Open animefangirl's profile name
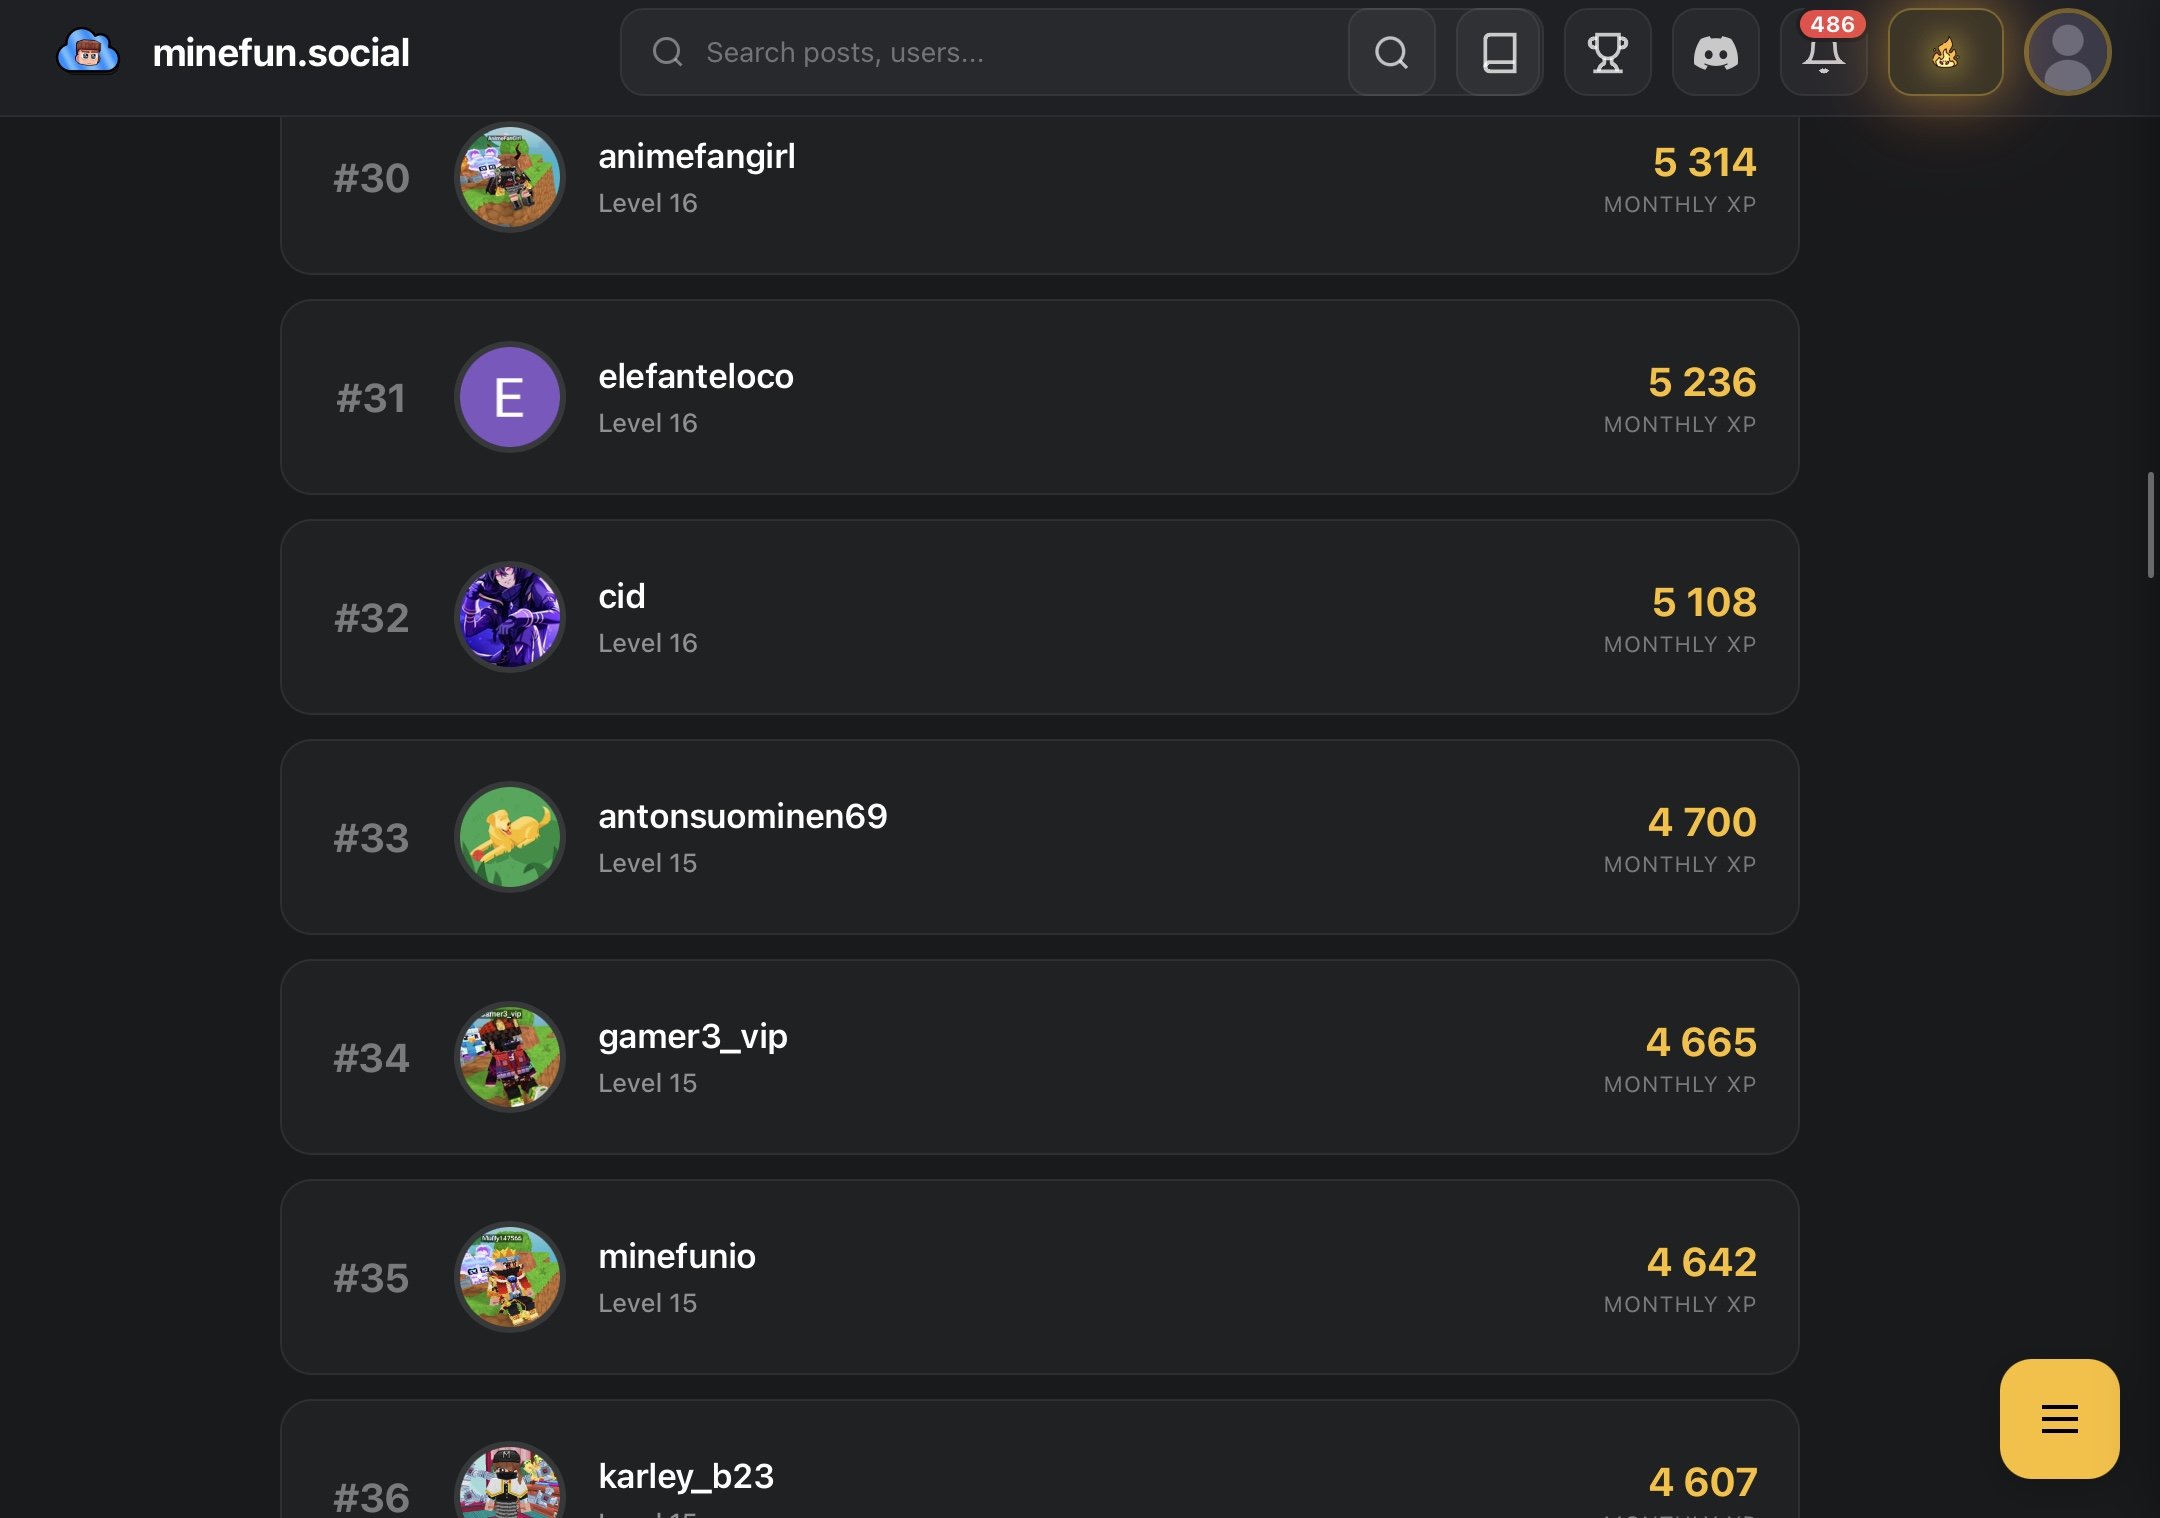The width and height of the screenshot is (2160, 1518). point(697,156)
